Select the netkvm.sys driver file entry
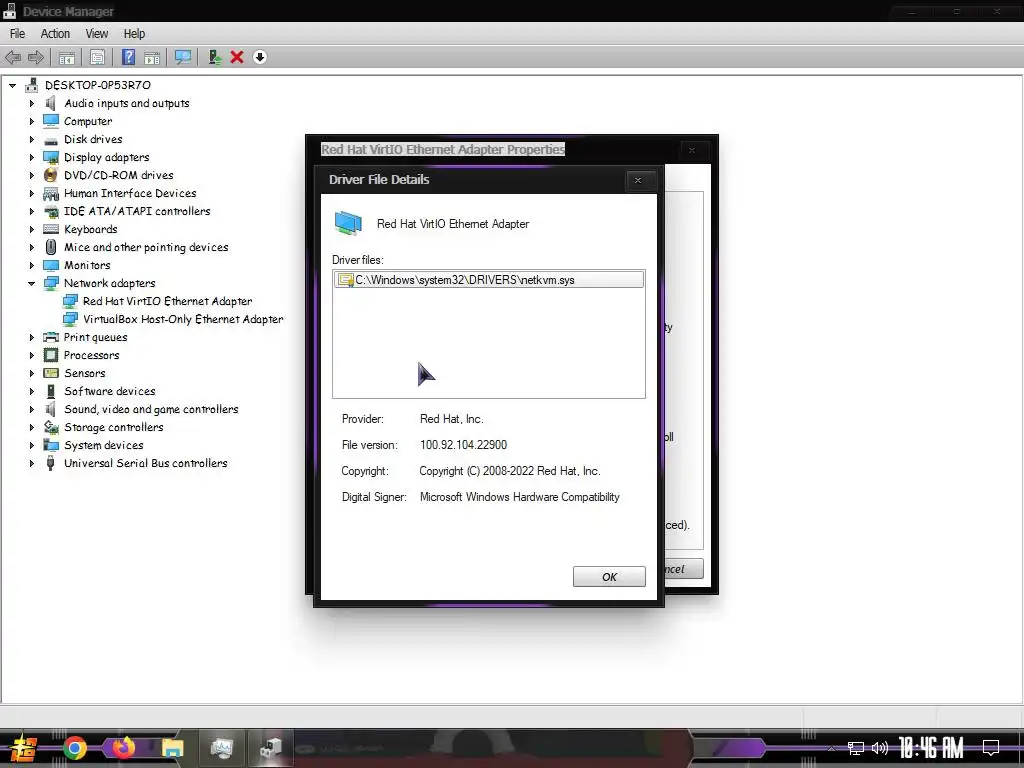Viewport: 1024px width, 768px height. pyautogui.click(x=488, y=280)
